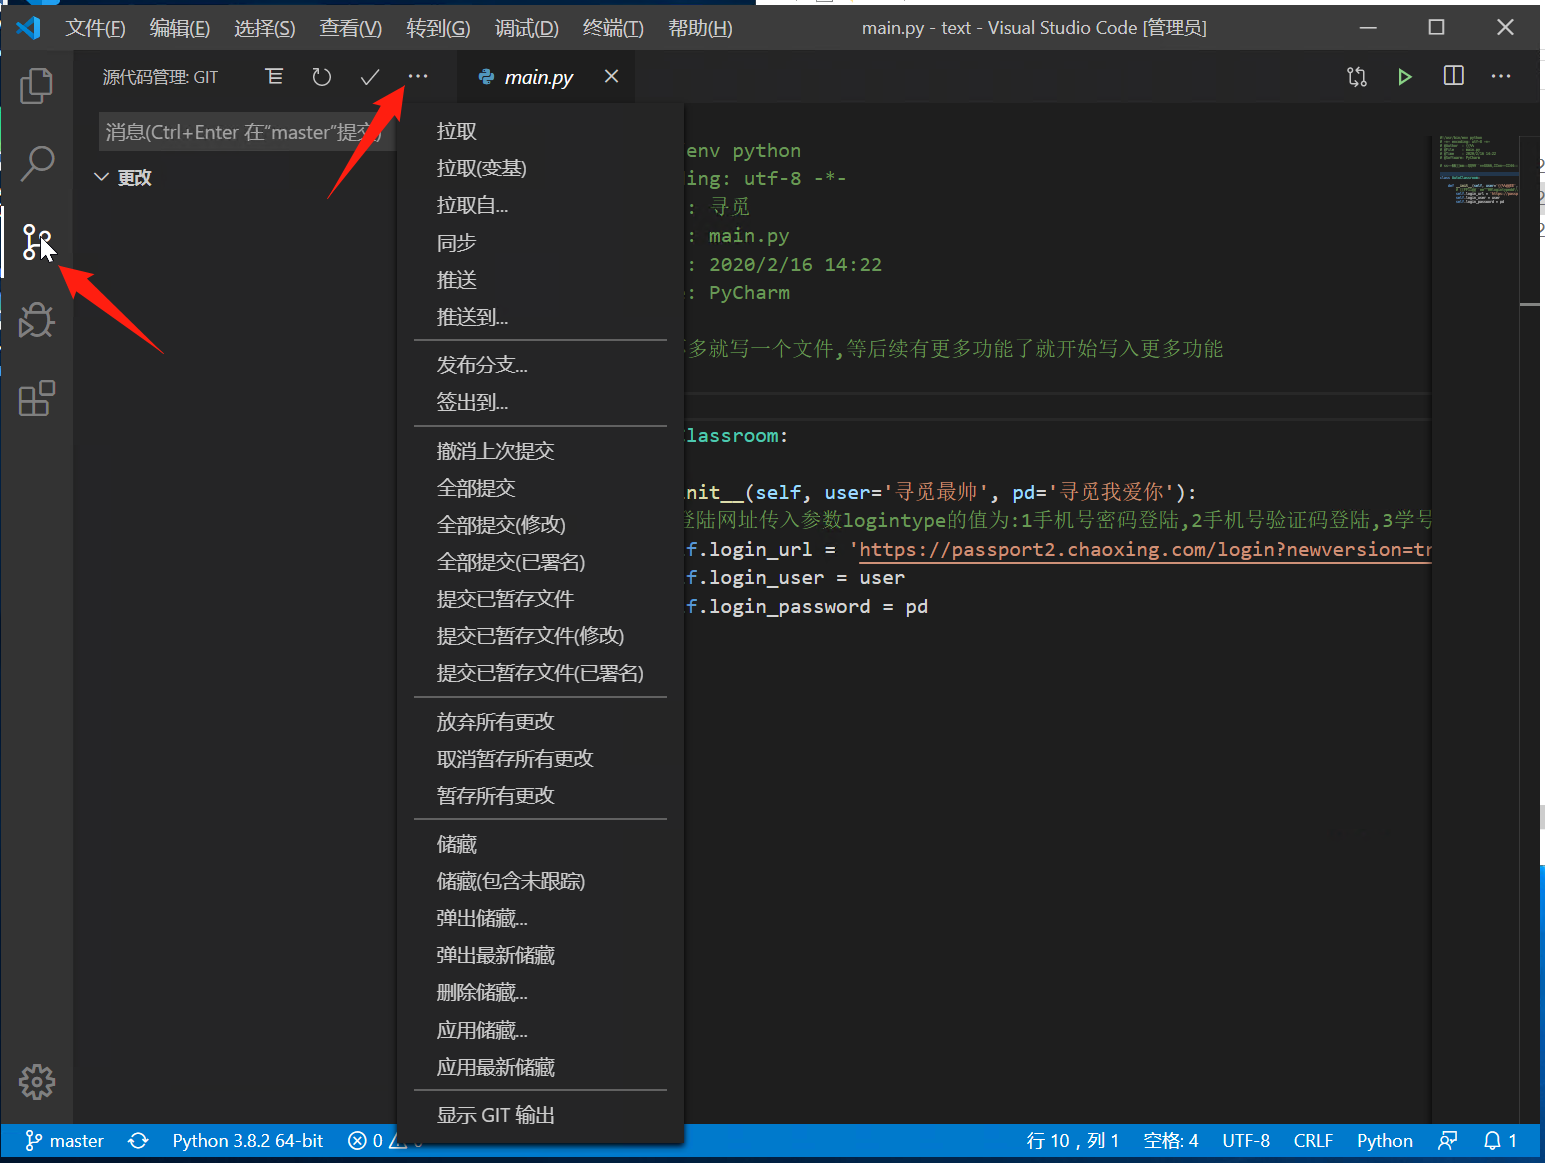Run the Python file with the play icon
This screenshot has width=1545, height=1163.
pos(1405,77)
